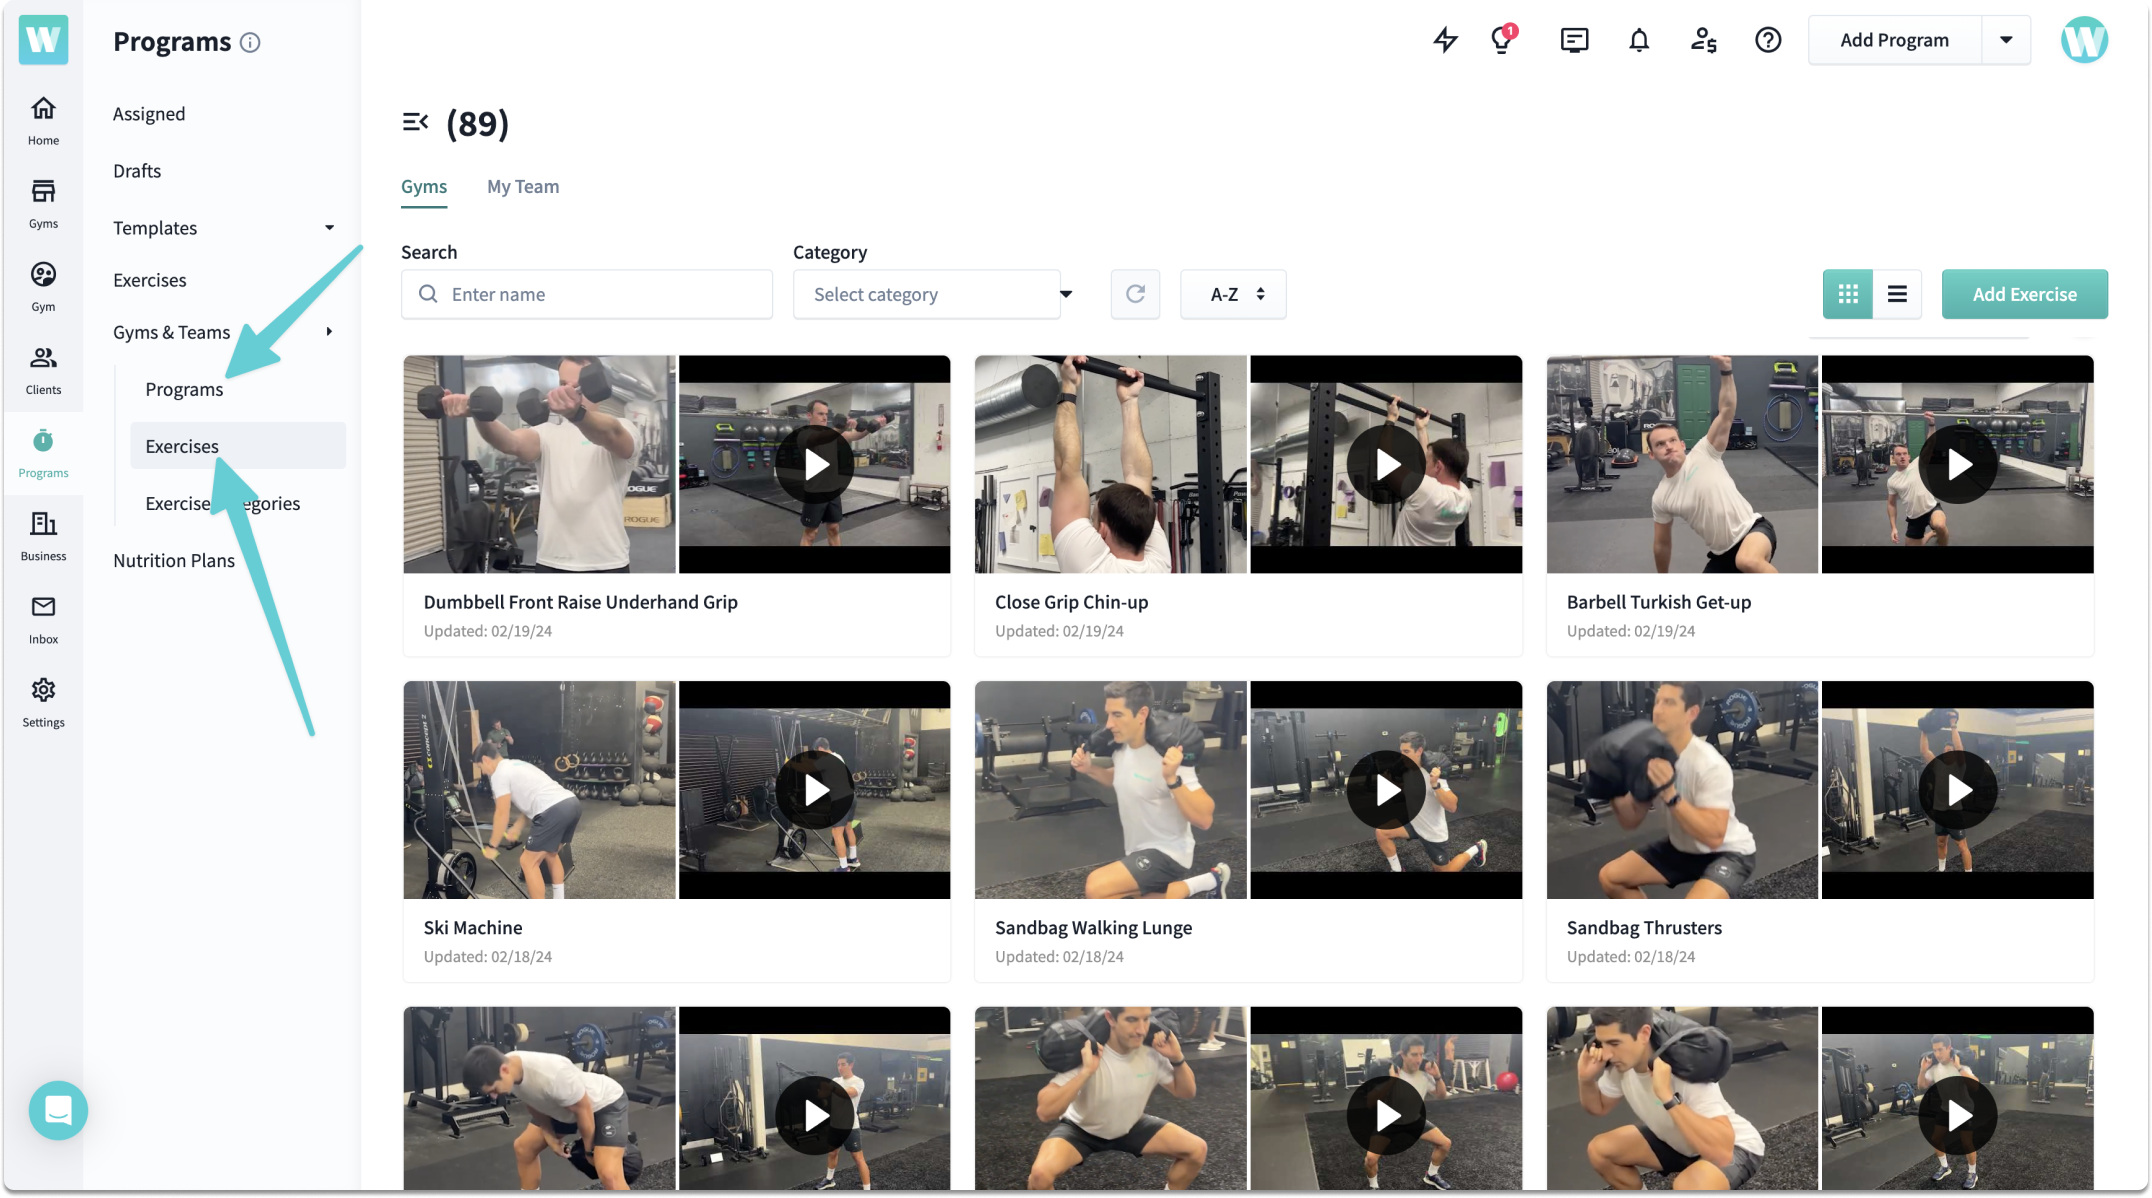
Task: Click Sandbag Walking Lunge left thumbnail image
Action: coord(1111,790)
